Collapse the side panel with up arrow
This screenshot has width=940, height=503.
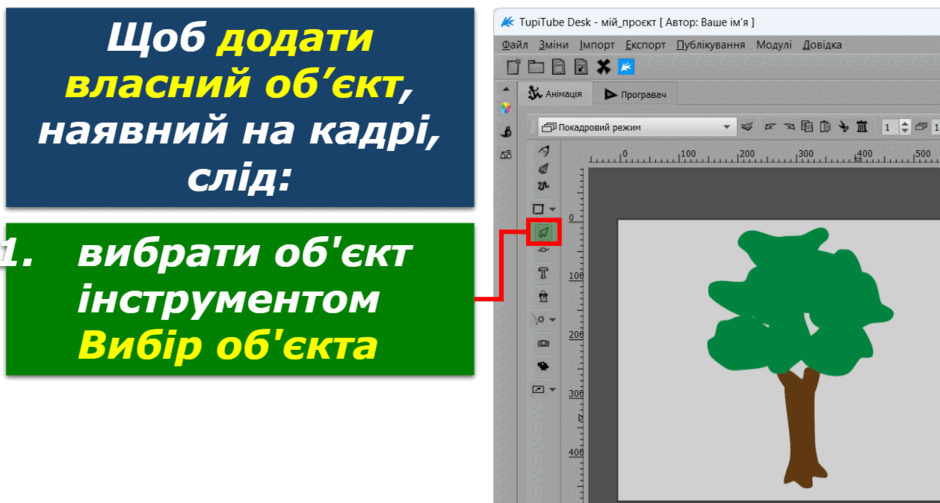(506, 89)
